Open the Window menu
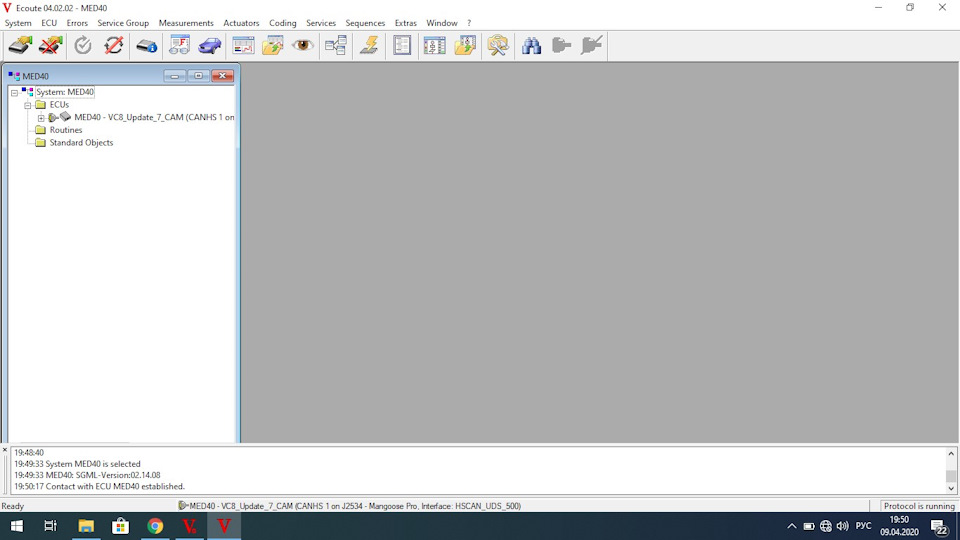 [442, 23]
